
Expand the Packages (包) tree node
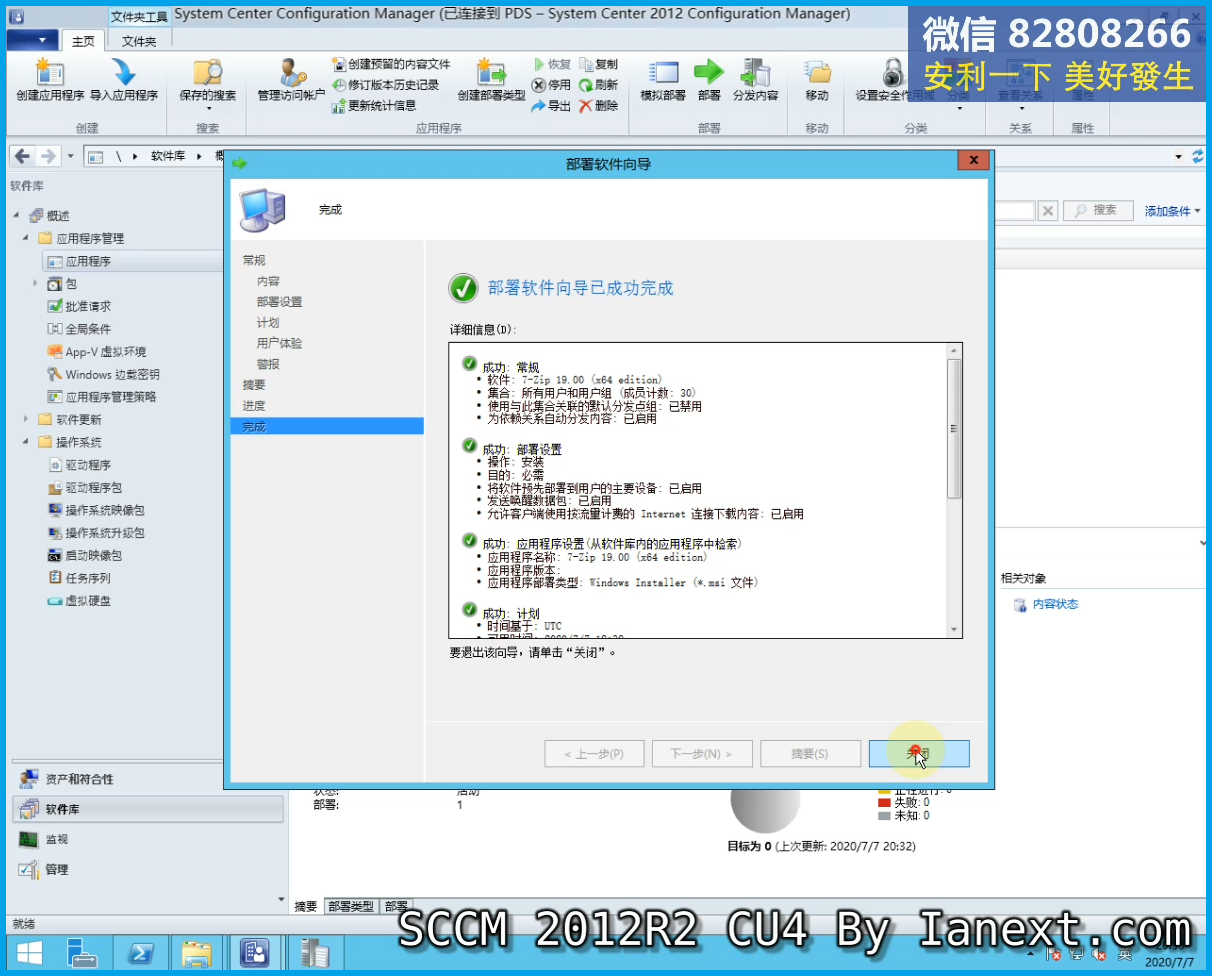coord(36,284)
